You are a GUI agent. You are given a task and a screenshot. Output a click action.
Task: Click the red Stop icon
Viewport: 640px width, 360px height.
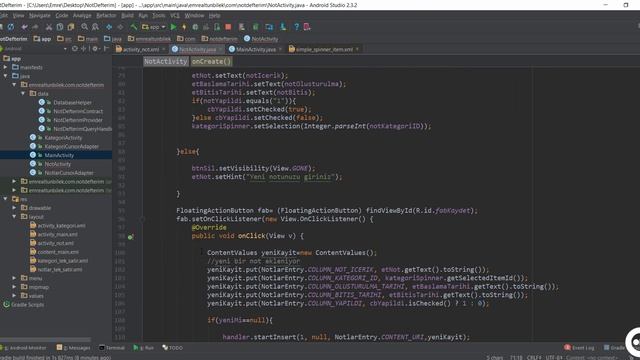pos(228,27)
